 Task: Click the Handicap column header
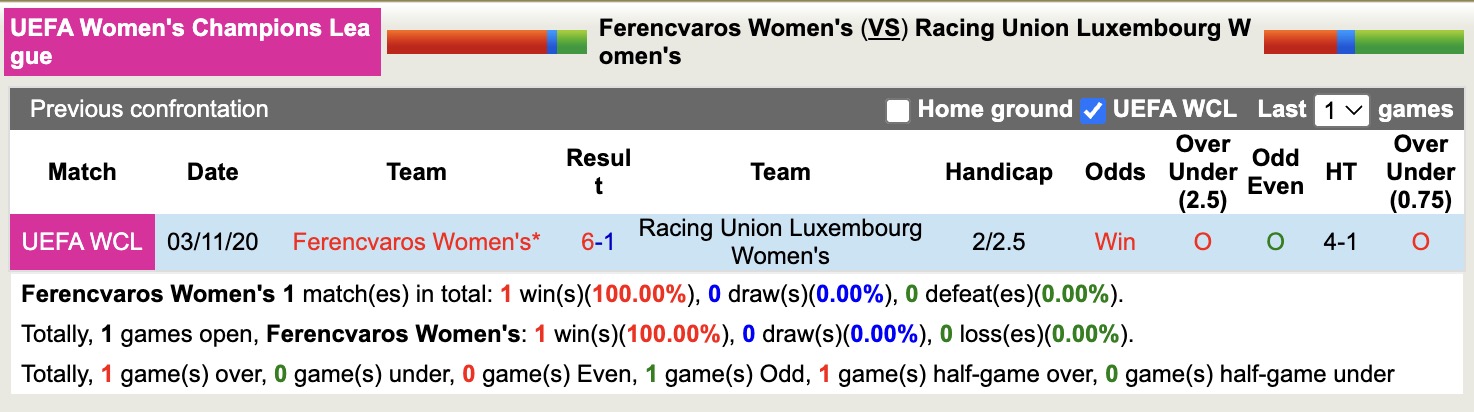(x=998, y=172)
